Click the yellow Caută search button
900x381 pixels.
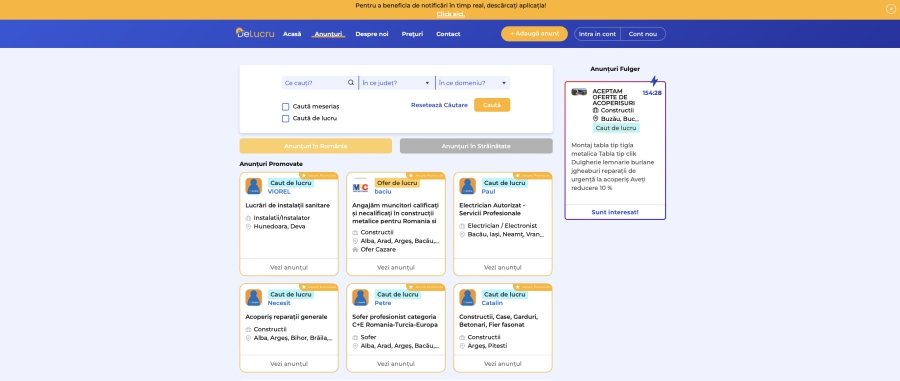click(492, 105)
